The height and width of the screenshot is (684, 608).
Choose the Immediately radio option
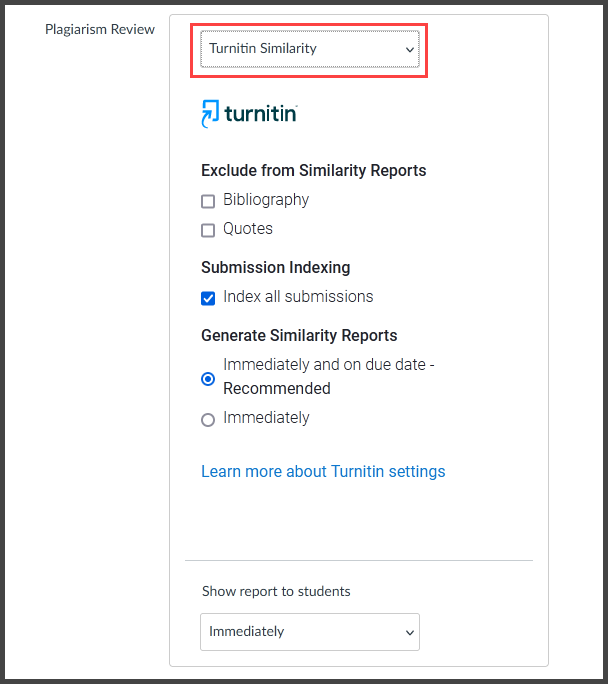(208, 420)
